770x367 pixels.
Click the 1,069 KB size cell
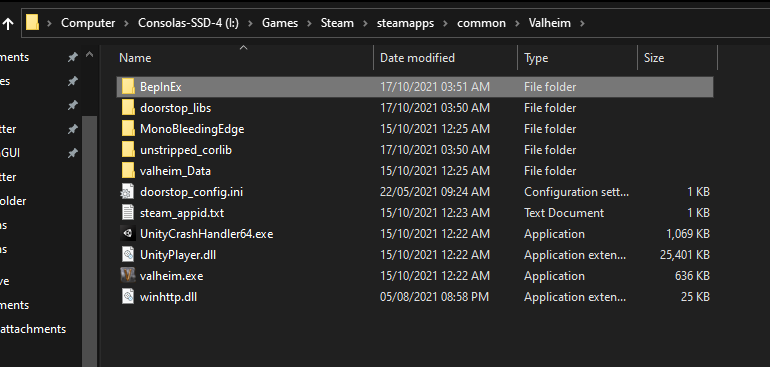point(688,234)
